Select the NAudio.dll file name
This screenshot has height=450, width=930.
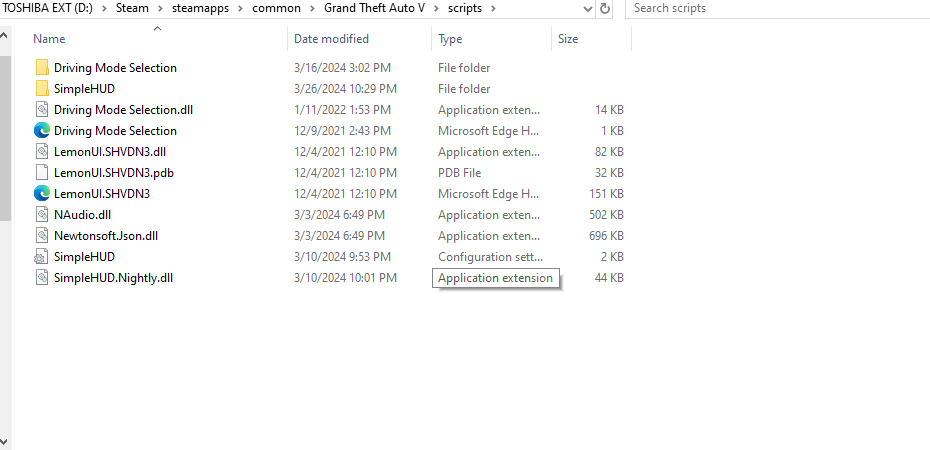(82, 215)
